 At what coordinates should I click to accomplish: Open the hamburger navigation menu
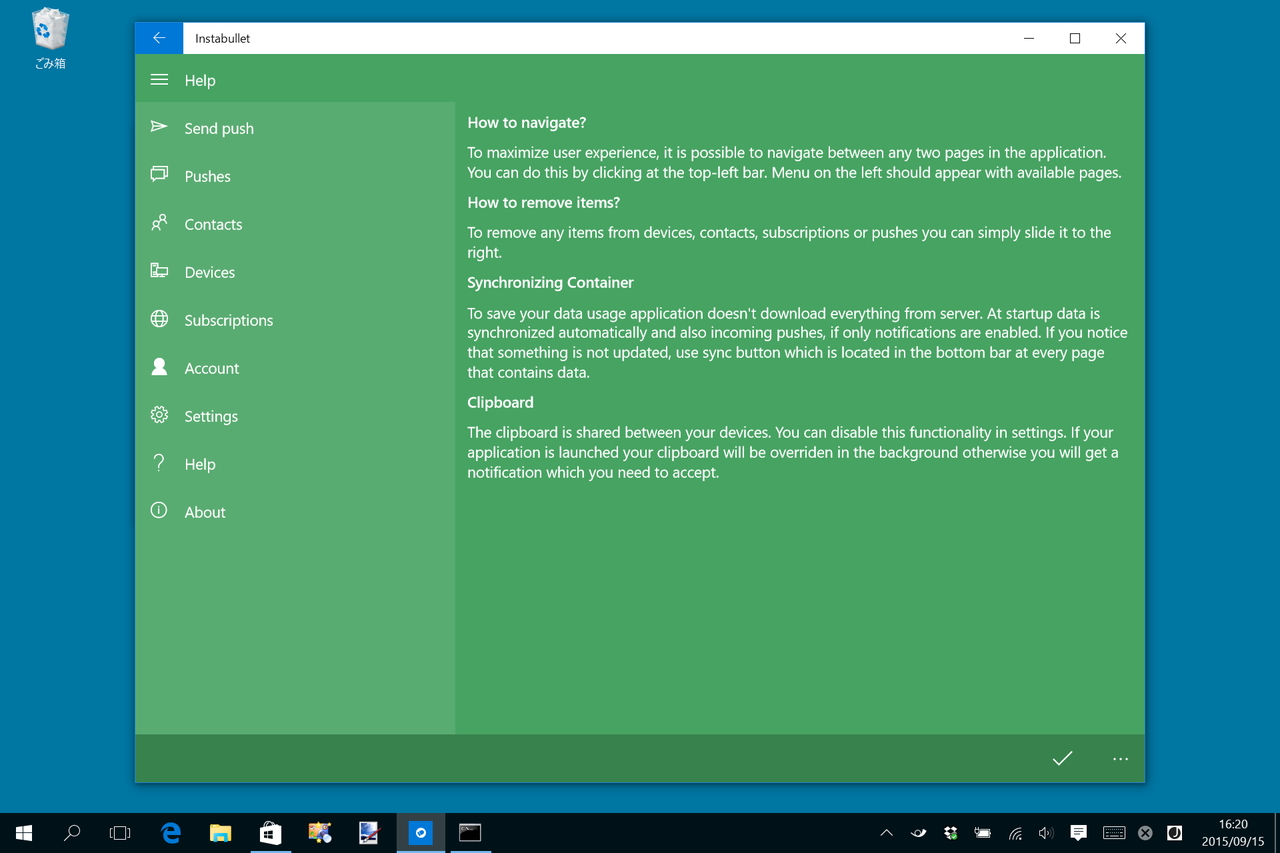(x=159, y=80)
